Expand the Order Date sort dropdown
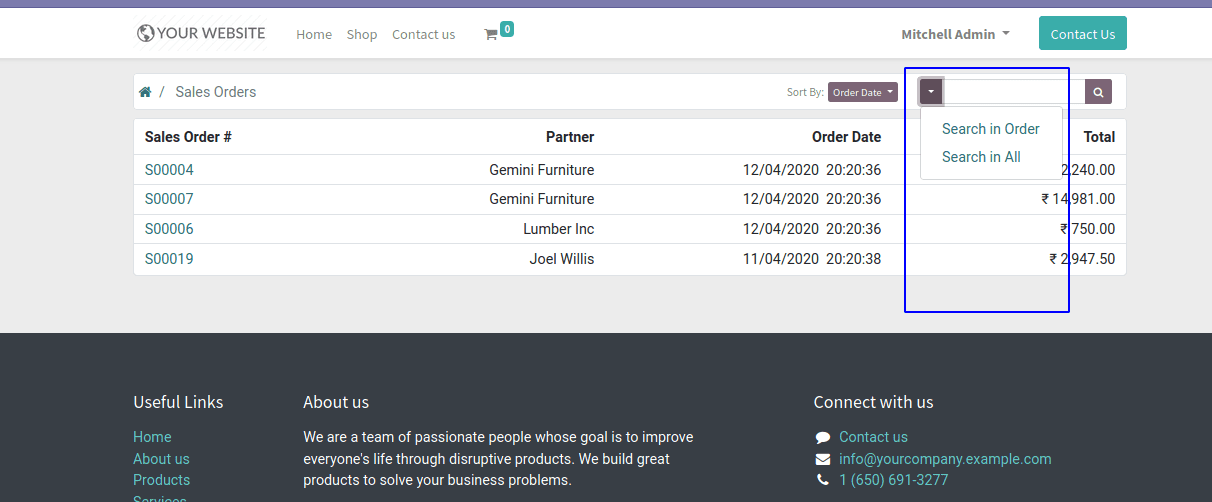The image size is (1212, 502). point(862,92)
